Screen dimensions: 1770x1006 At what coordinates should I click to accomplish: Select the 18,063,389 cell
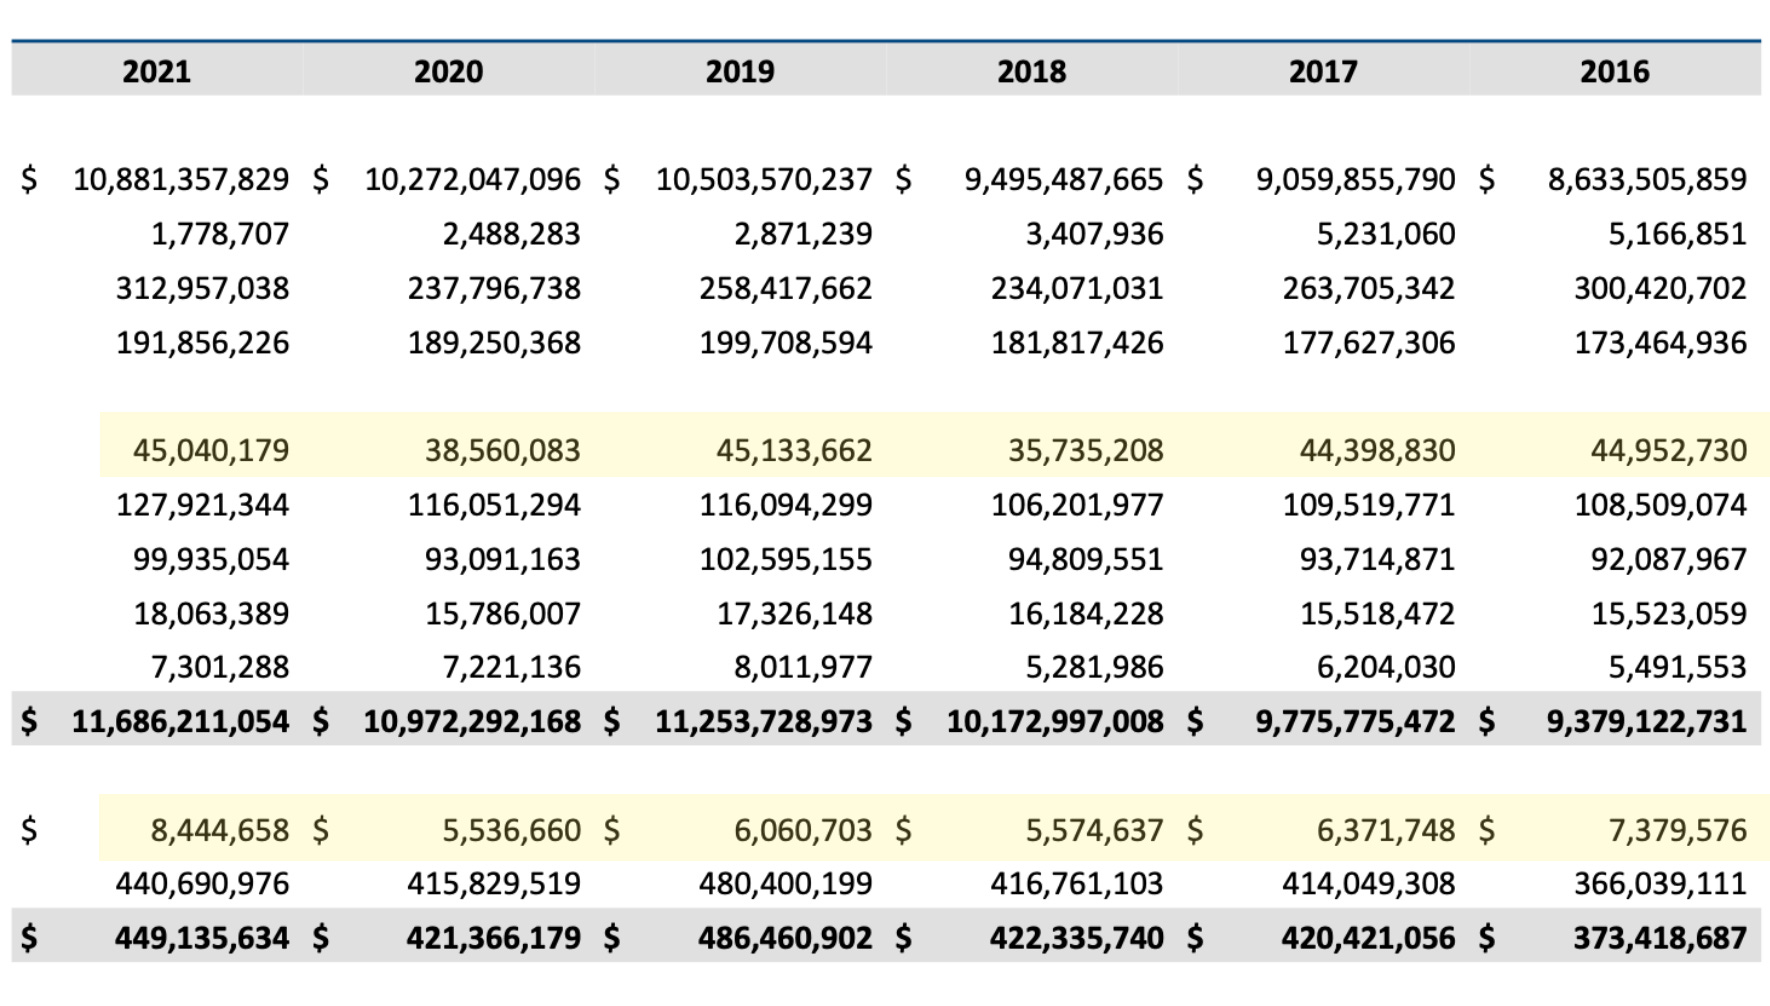(x=211, y=613)
